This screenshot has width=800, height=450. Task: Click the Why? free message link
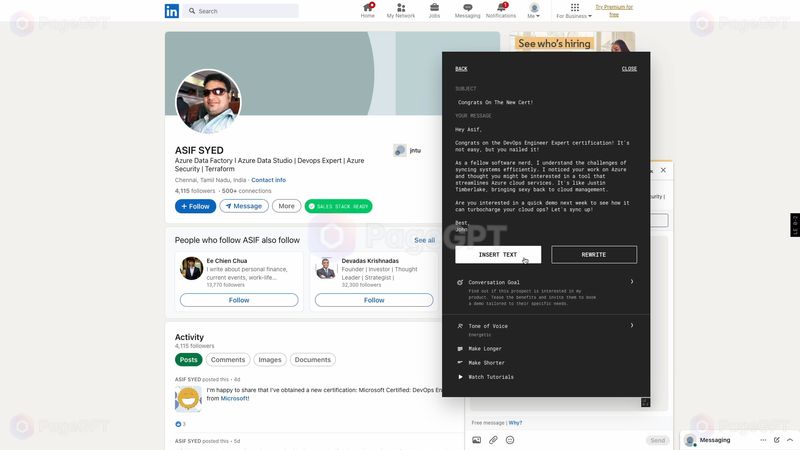pyautogui.click(x=515, y=423)
